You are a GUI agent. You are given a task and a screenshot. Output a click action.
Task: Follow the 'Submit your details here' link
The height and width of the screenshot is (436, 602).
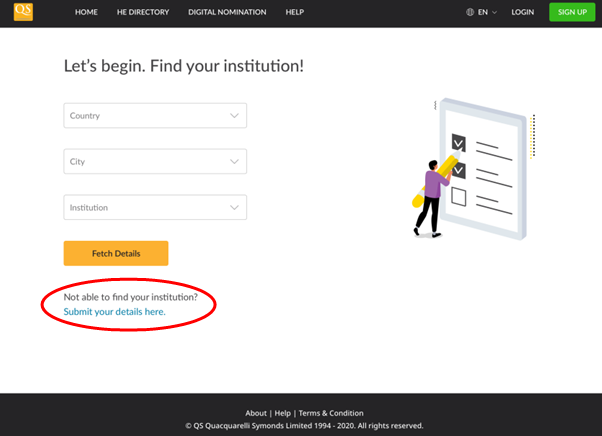(114, 312)
